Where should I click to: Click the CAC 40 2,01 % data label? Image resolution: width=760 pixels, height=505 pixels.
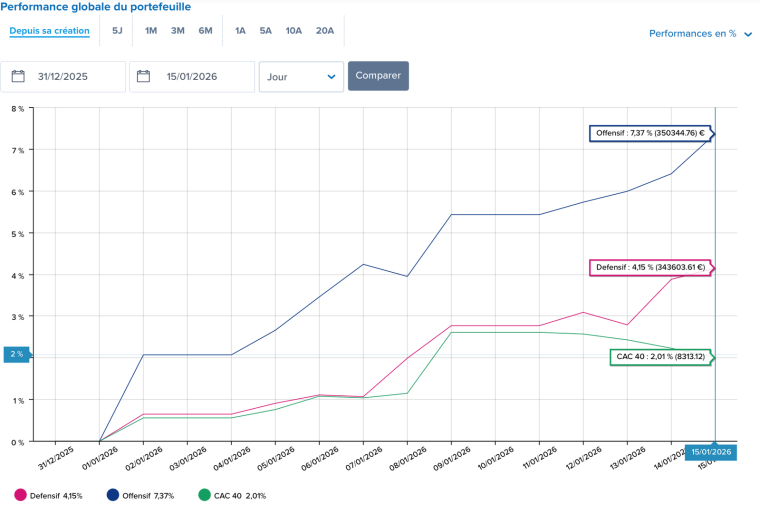coord(660,357)
